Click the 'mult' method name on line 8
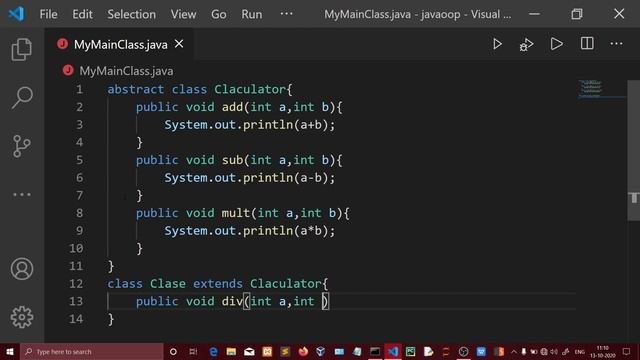This screenshot has height=360, width=640. [x=236, y=213]
